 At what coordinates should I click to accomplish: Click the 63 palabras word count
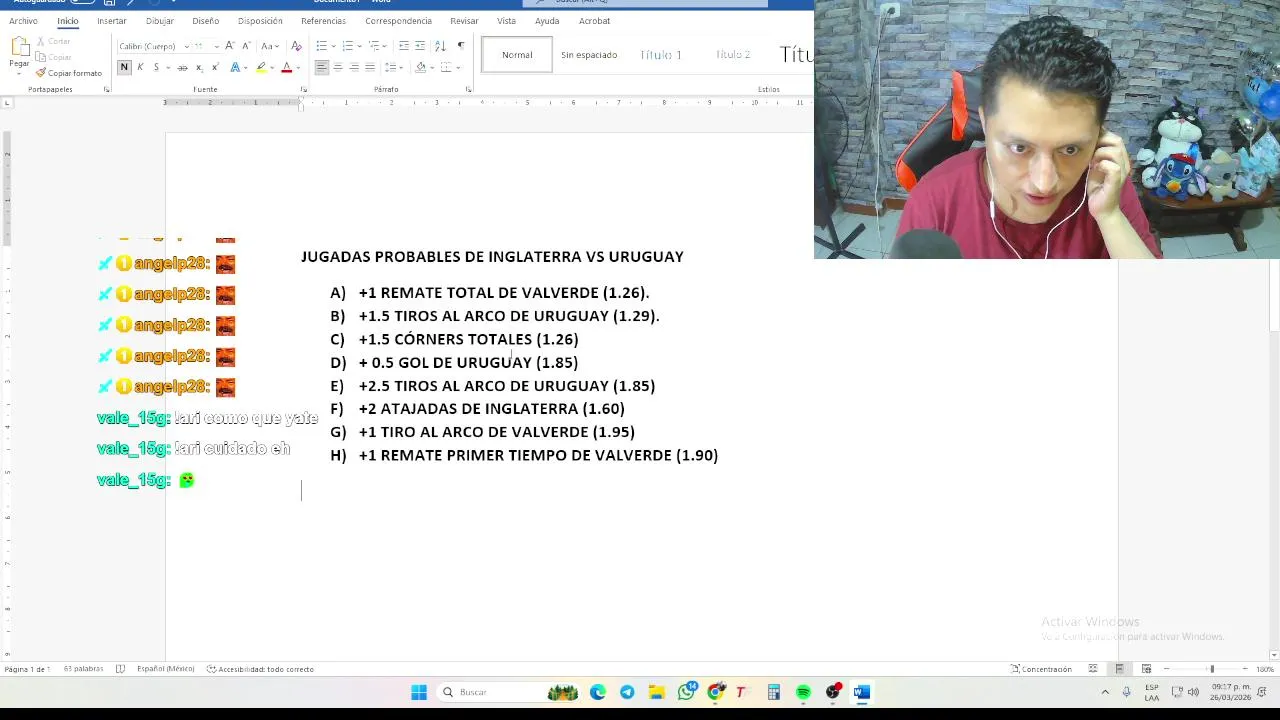[x=83, y=669]
